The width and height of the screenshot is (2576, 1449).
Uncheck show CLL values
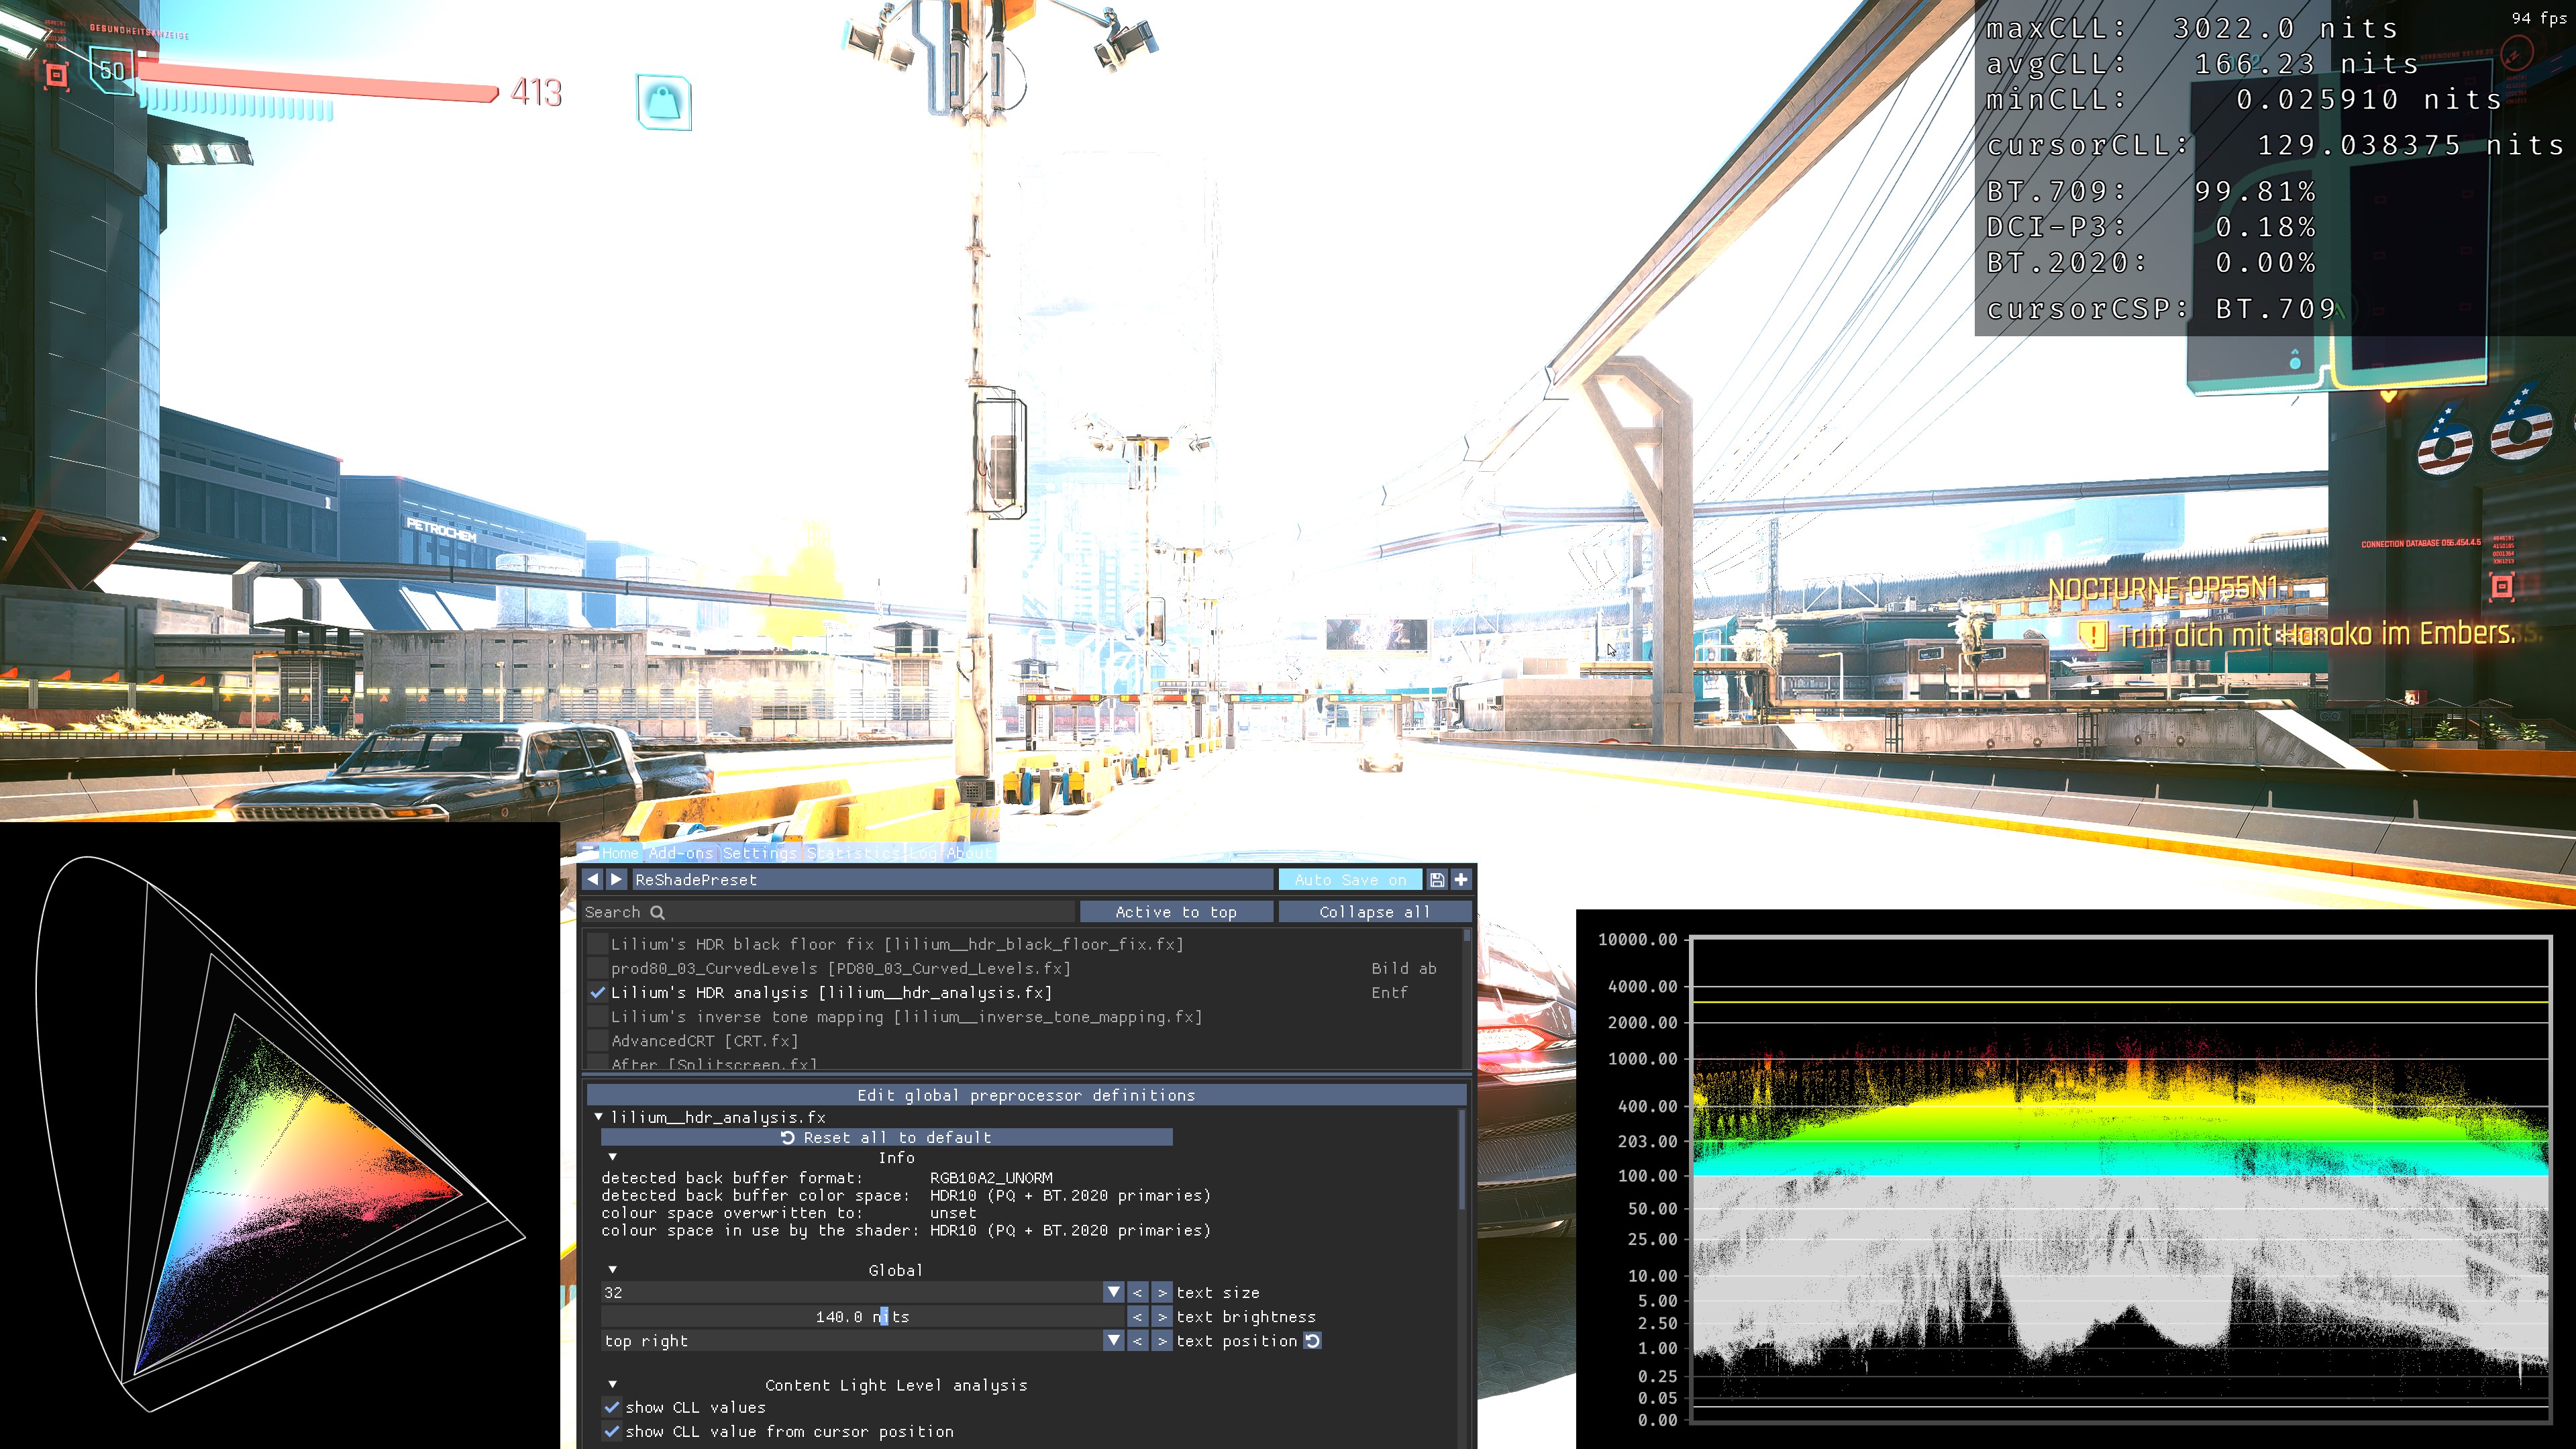click(x=612, y=1407)
